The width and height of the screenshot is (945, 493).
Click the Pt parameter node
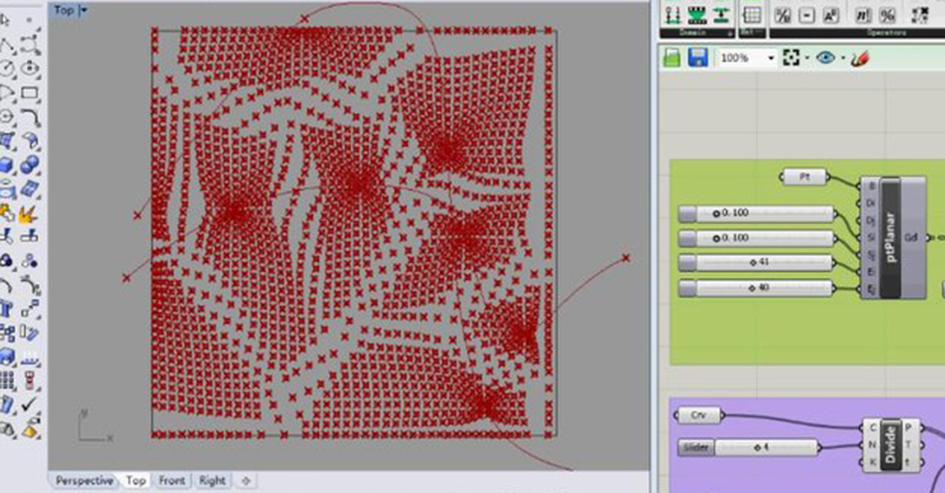tap(804, 177)
